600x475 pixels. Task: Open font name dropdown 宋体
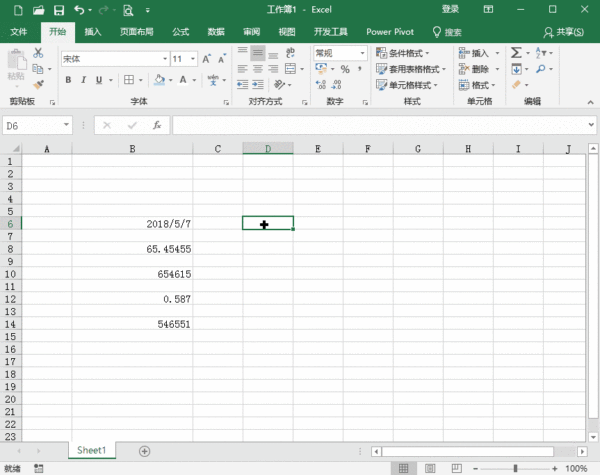pyautogui.click(x=165, y=59)
